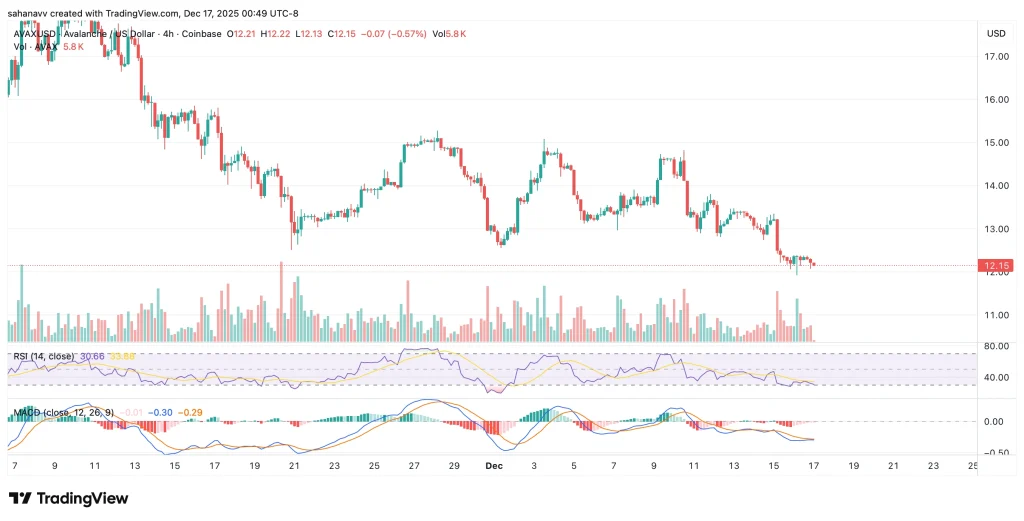Click the 80.00 level on RSI scale
The width and height of the screenshot is (1024, 521).
[x=994, y=346]
